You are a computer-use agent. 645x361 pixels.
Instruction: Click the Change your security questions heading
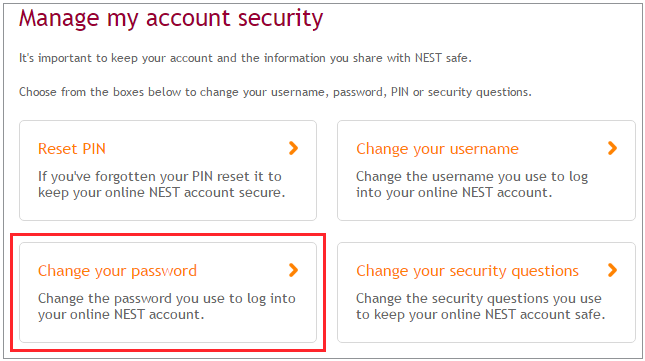tap(467, 271)
